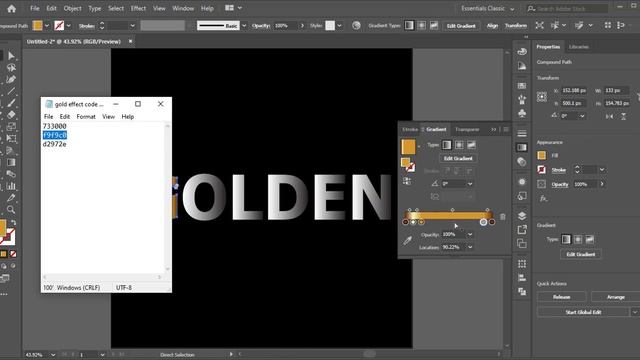This screenshot has width=640, height=360.
Task: Open the Layers panel icon in dock
Action: (x=522, y=216)
